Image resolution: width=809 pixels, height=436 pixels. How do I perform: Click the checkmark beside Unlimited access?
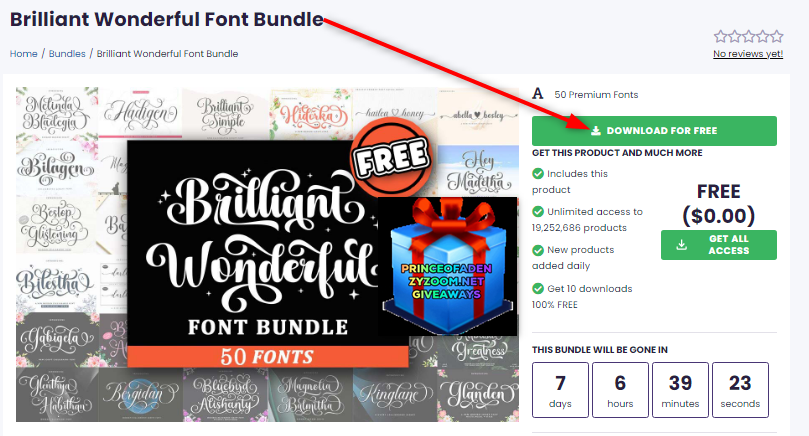(x=538, y=212)
